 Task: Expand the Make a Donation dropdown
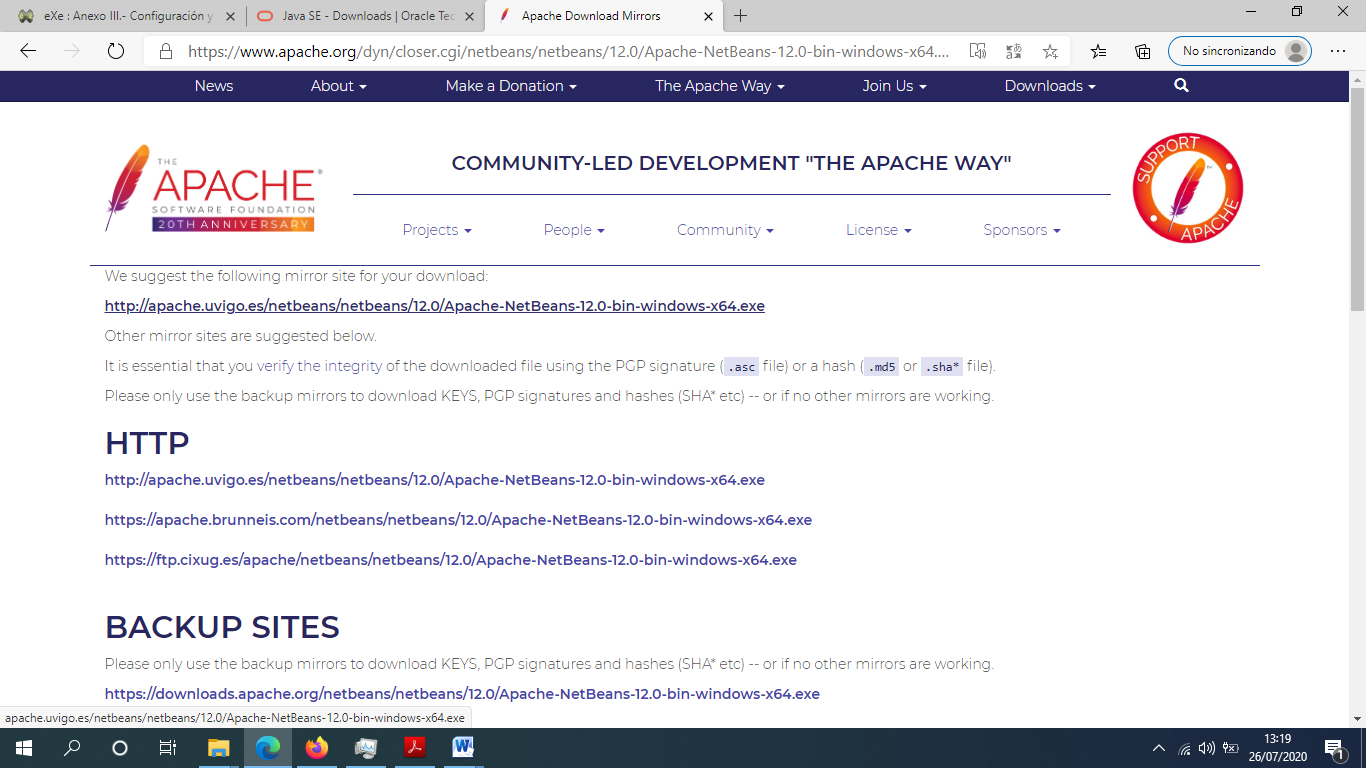click(511, 86)
